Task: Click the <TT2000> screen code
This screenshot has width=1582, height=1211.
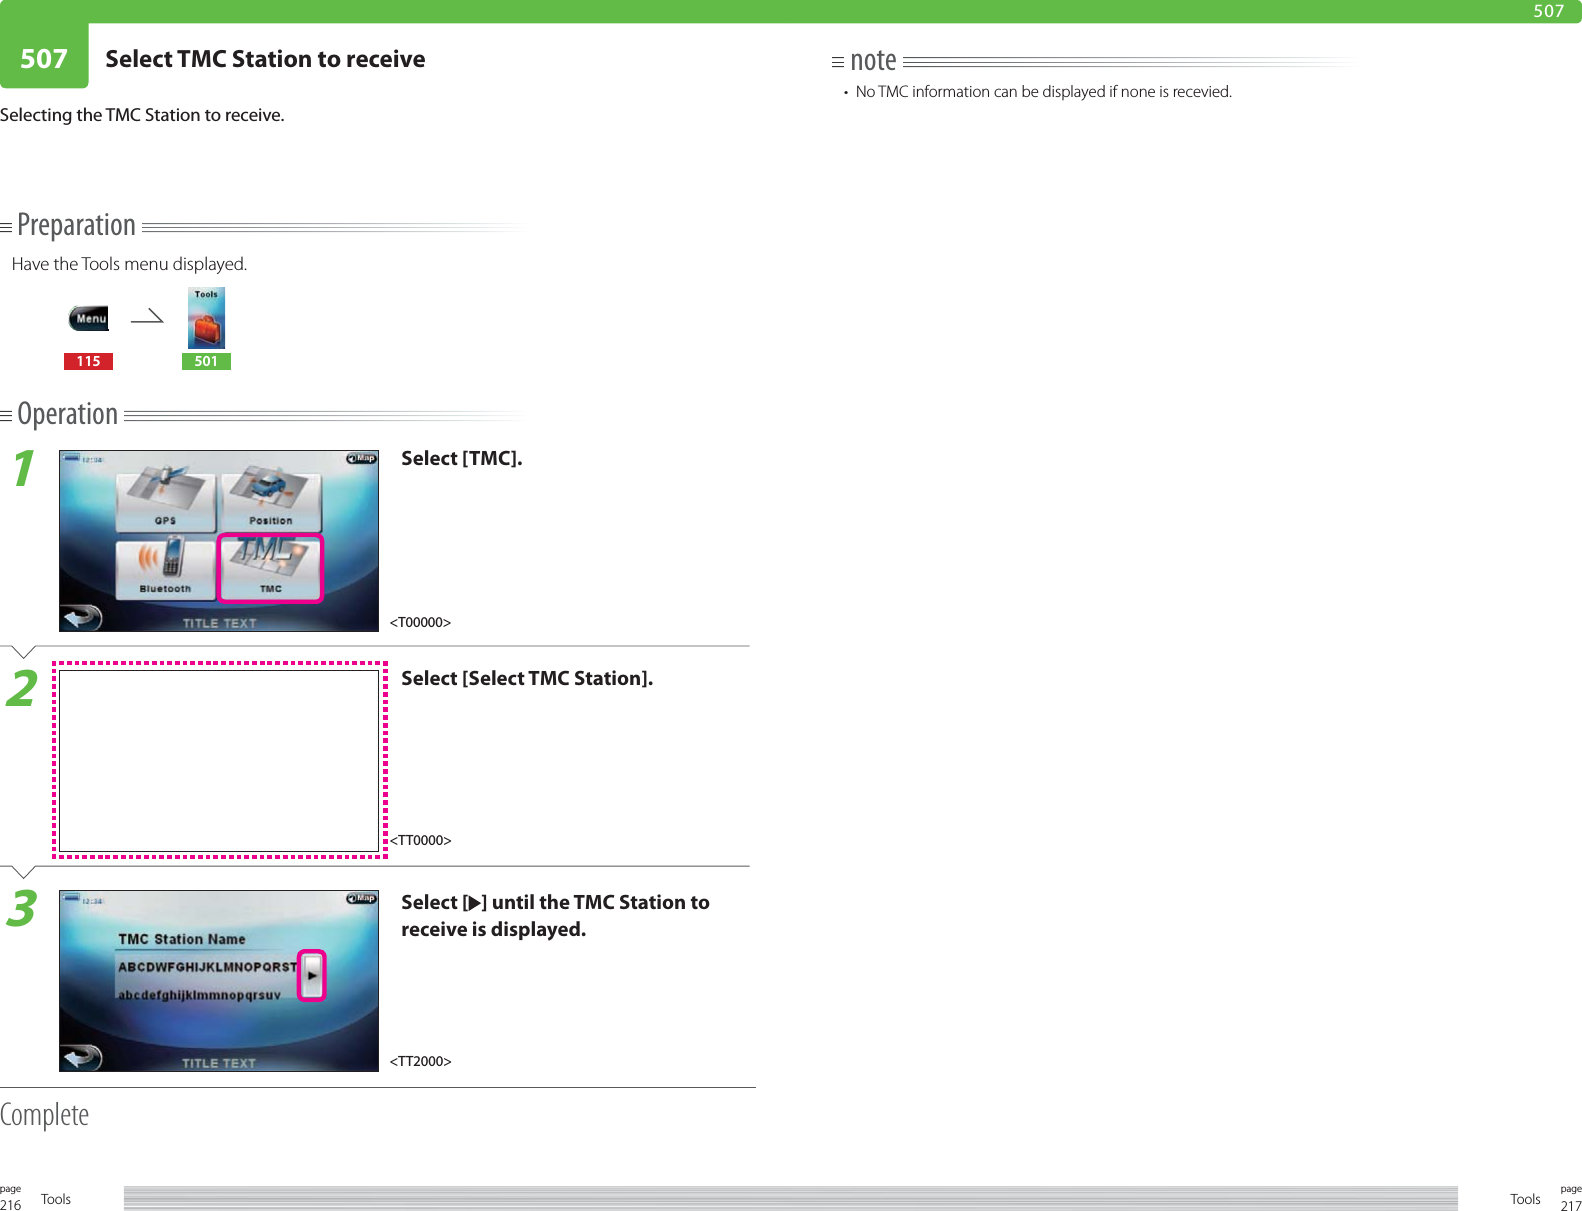Action: (x=420, y=1061)
